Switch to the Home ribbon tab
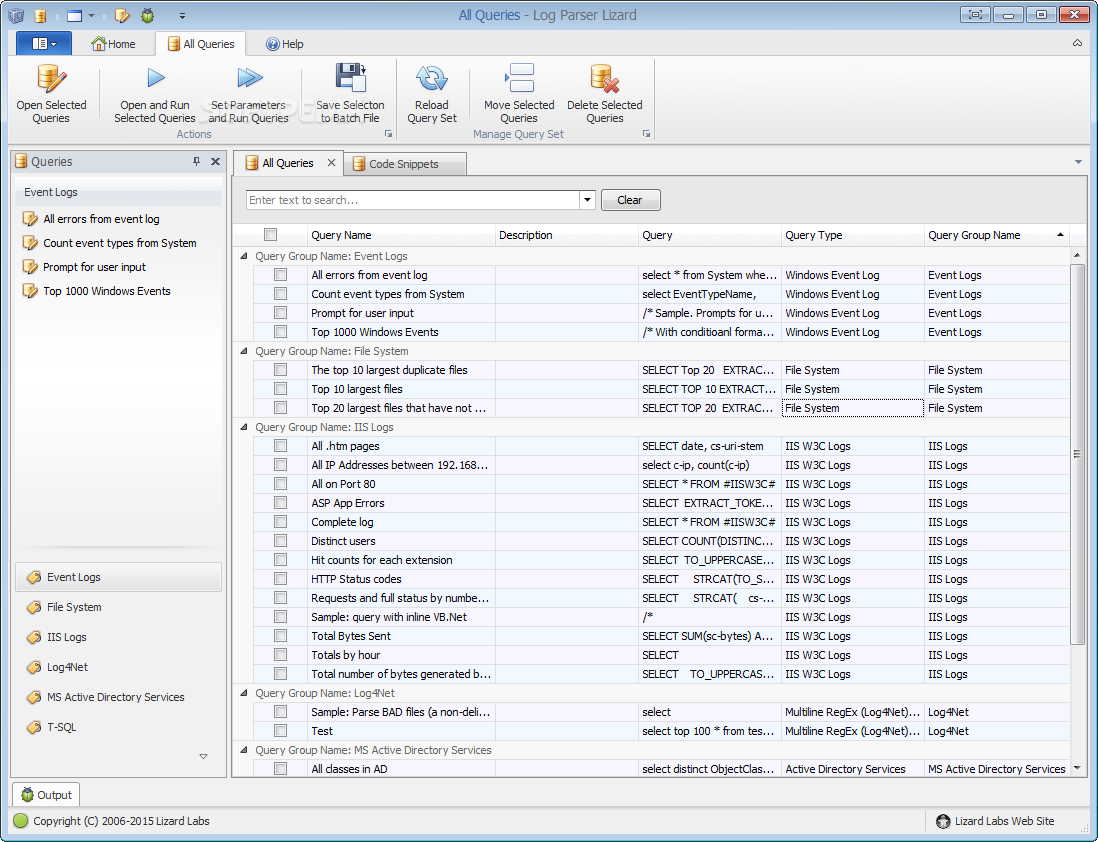1098x842 pixels. [113, 44]
